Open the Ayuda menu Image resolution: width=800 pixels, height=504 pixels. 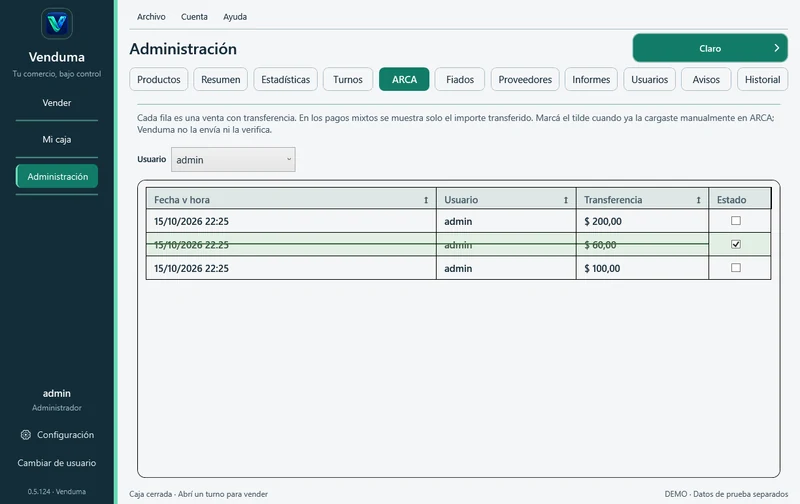click(x=235, y=17)
